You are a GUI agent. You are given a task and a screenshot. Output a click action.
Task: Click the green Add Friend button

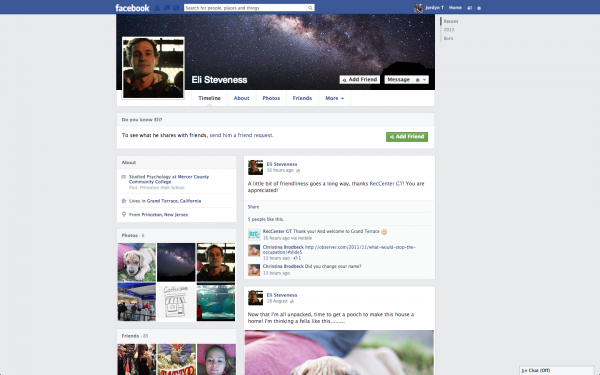[407, 137]
